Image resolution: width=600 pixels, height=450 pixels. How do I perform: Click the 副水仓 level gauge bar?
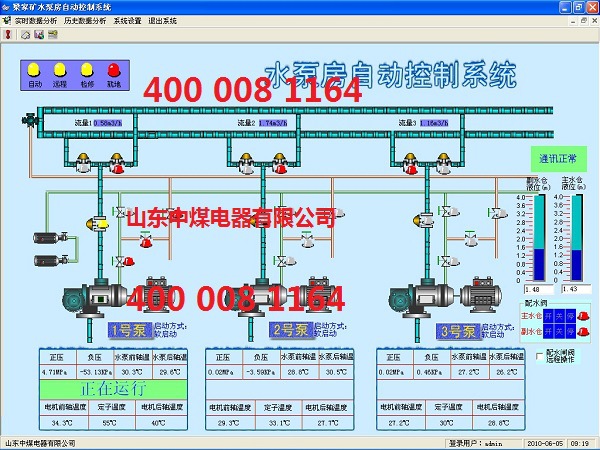(539, 238)
